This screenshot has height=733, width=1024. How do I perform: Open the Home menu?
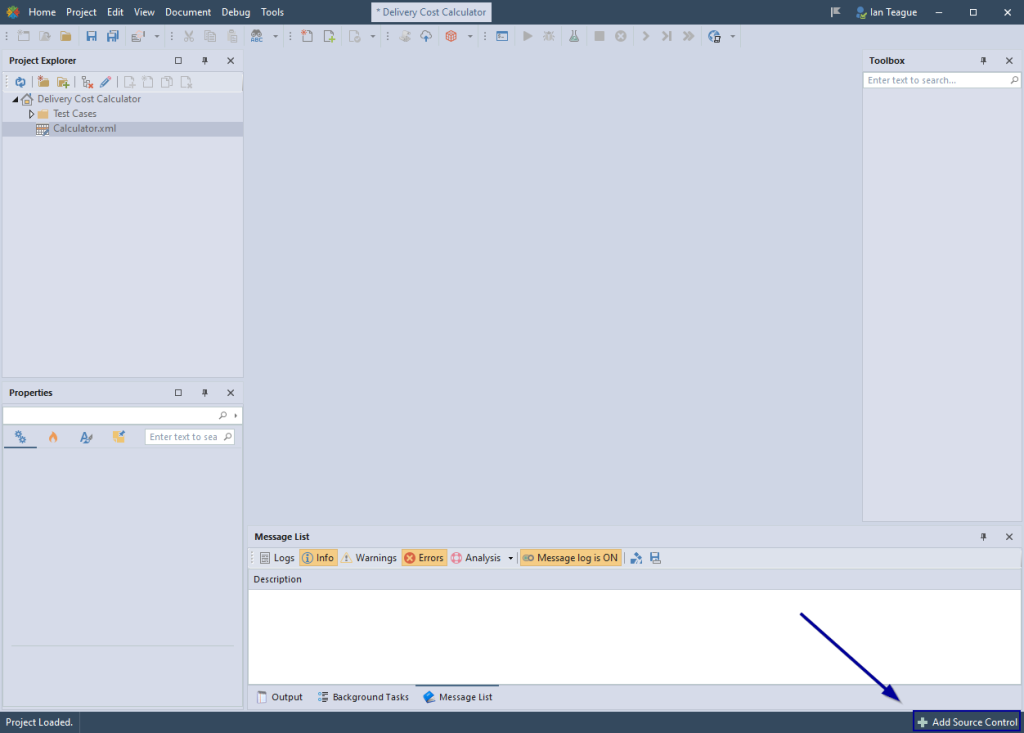coord(42,12)
